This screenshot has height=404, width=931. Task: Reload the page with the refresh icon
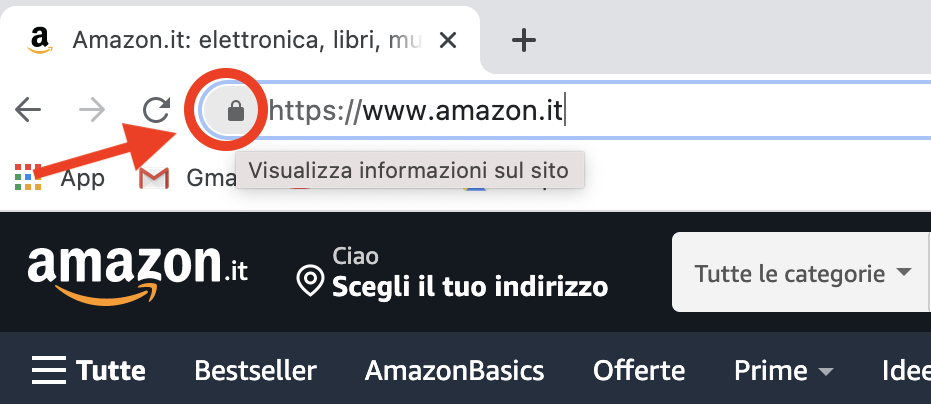[157, 110]
